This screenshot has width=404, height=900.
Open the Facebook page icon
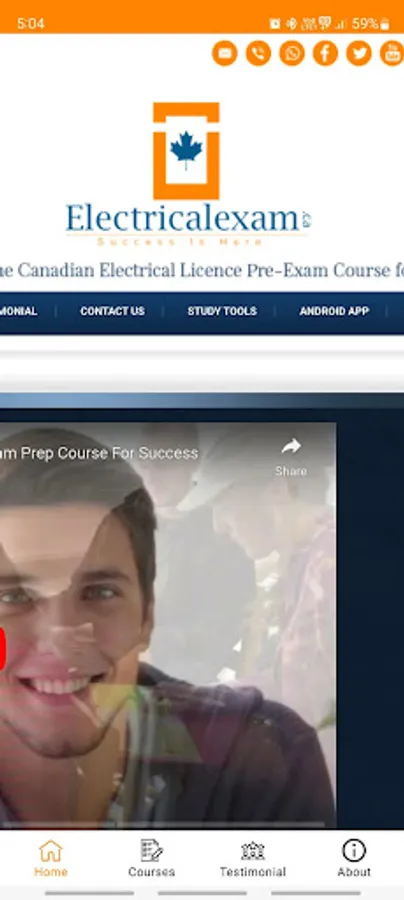point(325,53)
